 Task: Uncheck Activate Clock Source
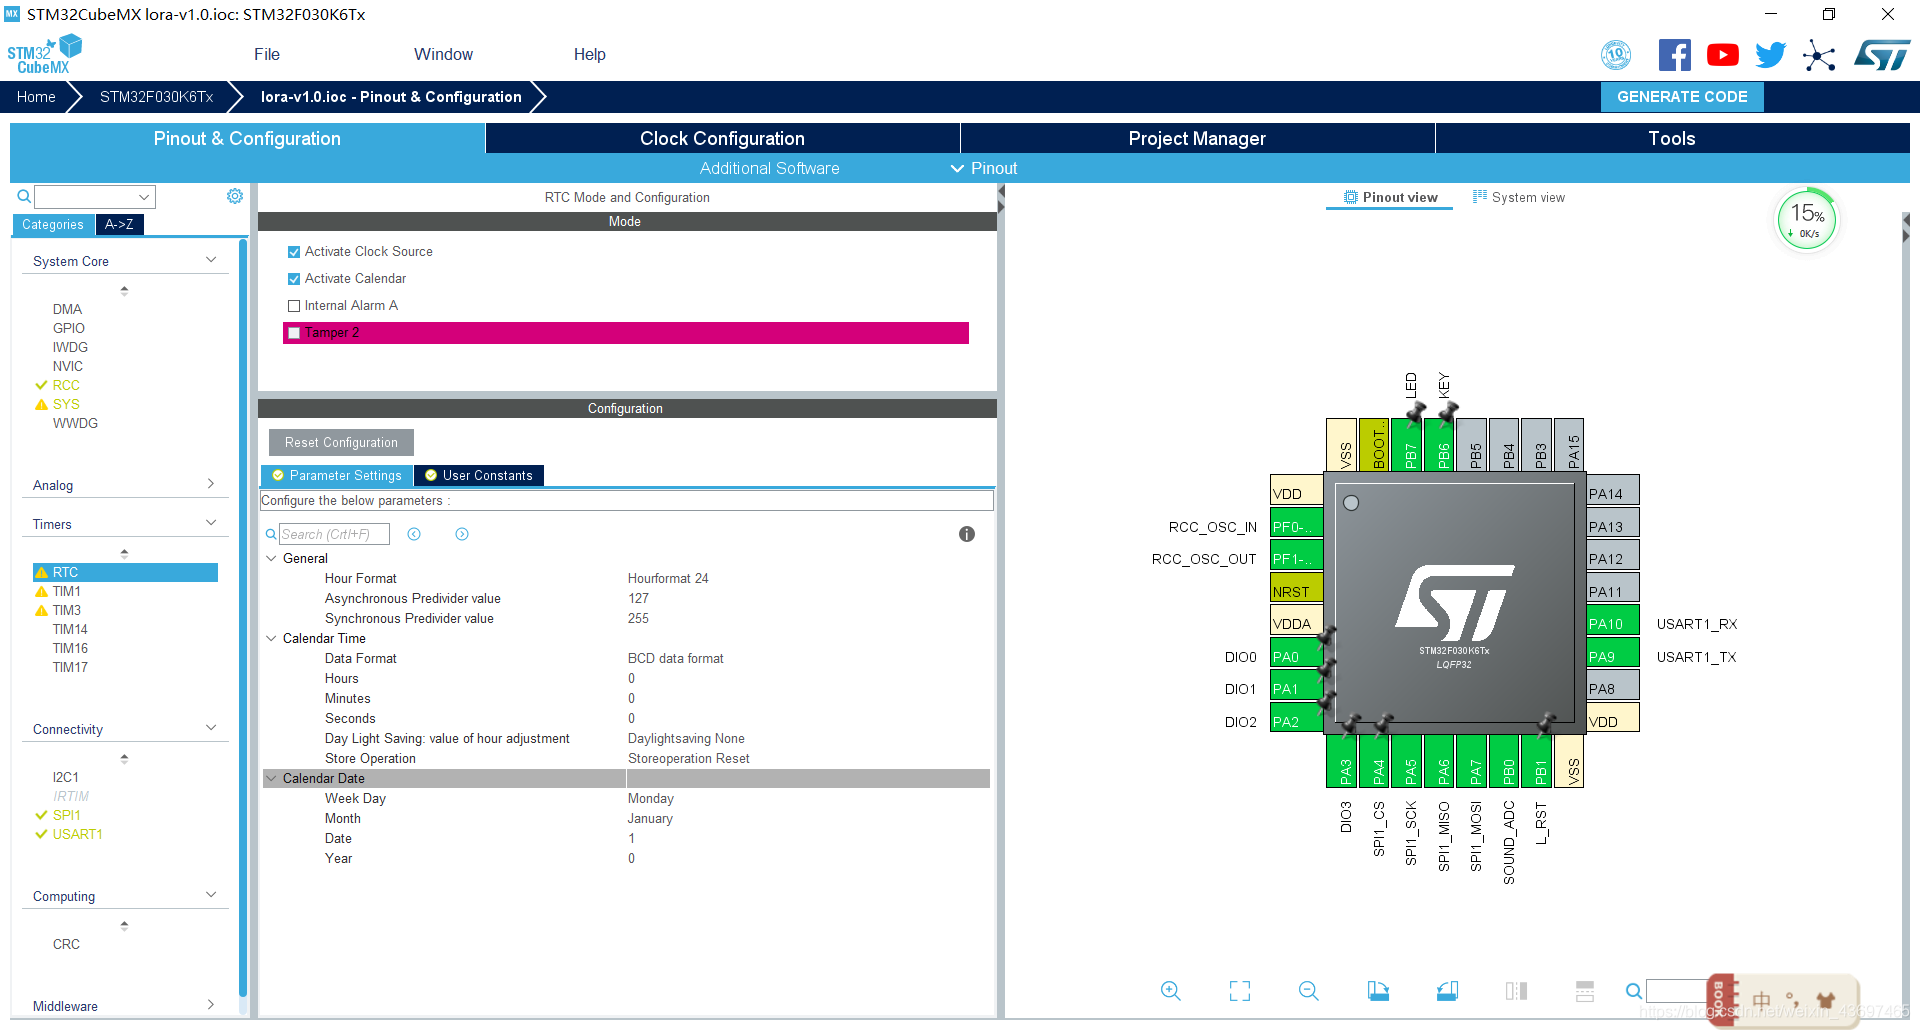point(294,252)
